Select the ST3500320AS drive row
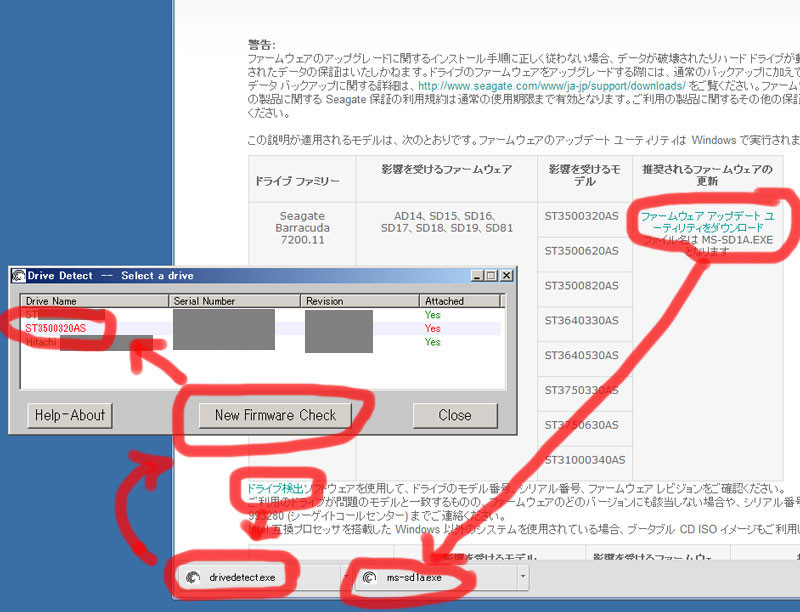Viewport: 800px width, 612px height. 260,328
